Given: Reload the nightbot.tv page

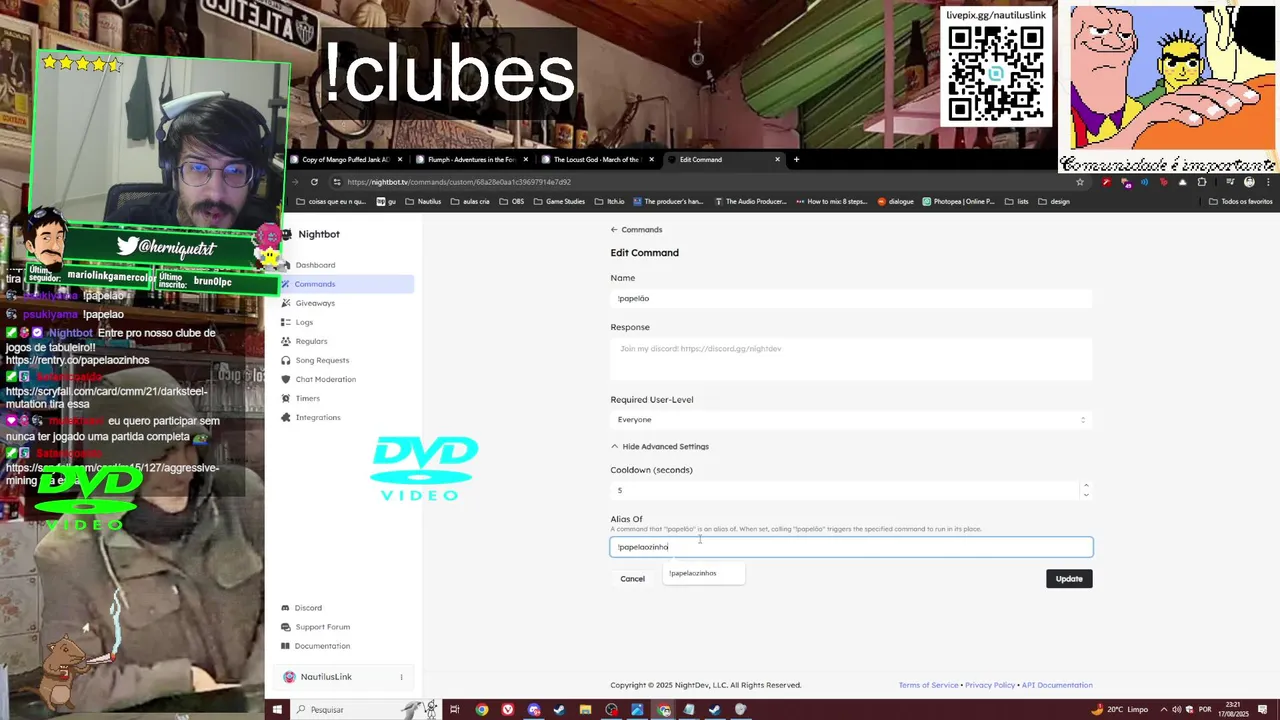Looking at the screenshot, I should click(x=314, y=182).
